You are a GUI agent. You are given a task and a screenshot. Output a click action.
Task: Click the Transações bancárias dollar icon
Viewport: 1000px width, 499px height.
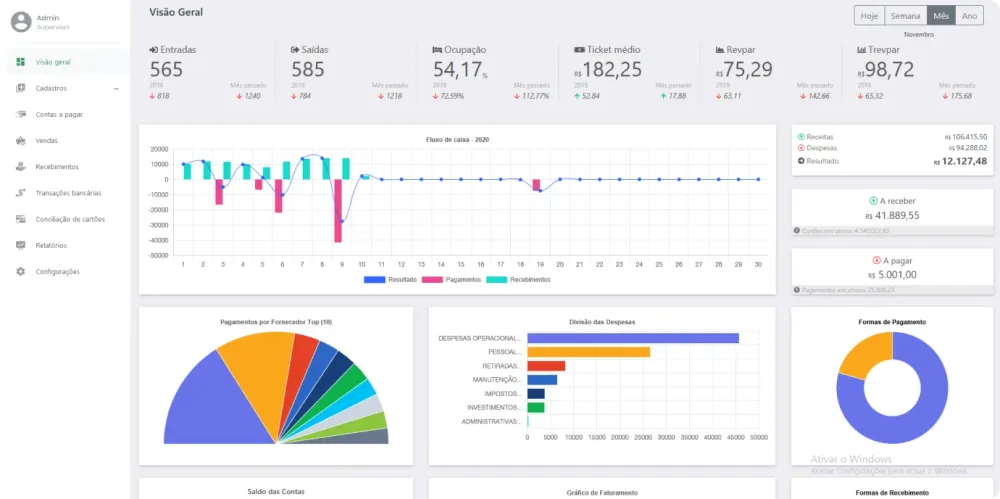click(21, 193)
